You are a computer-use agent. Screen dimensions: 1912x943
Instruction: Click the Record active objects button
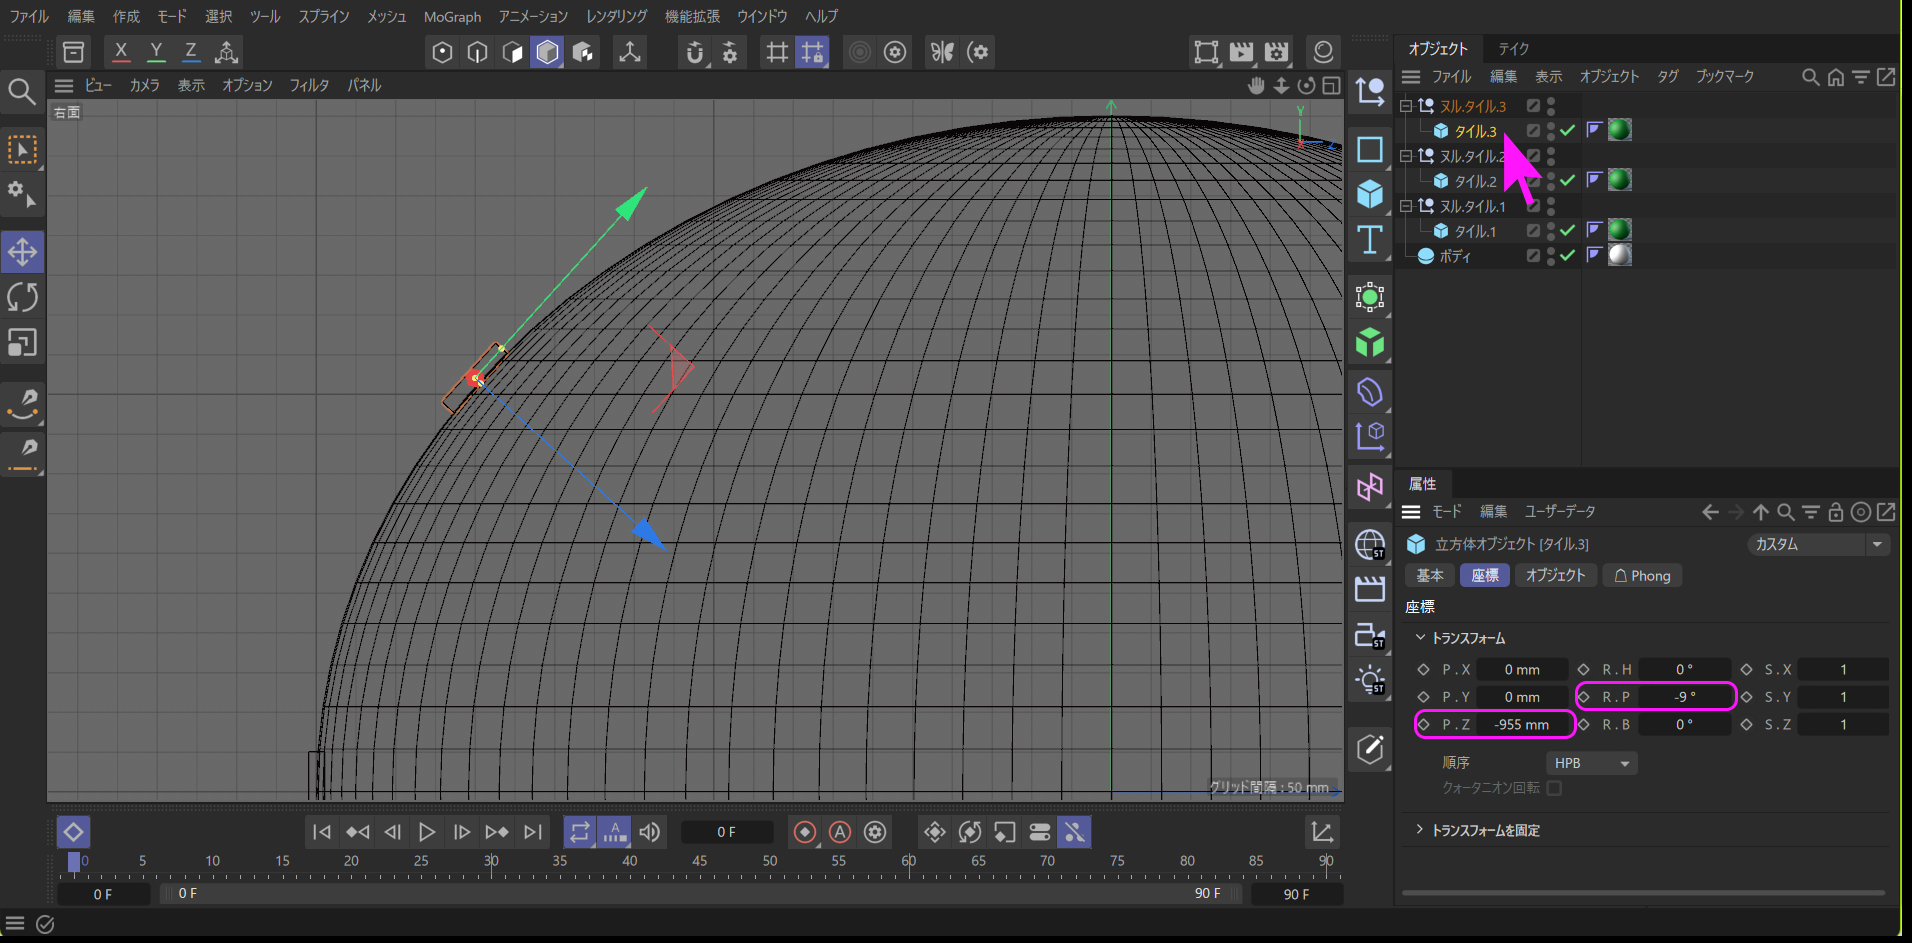804,832
